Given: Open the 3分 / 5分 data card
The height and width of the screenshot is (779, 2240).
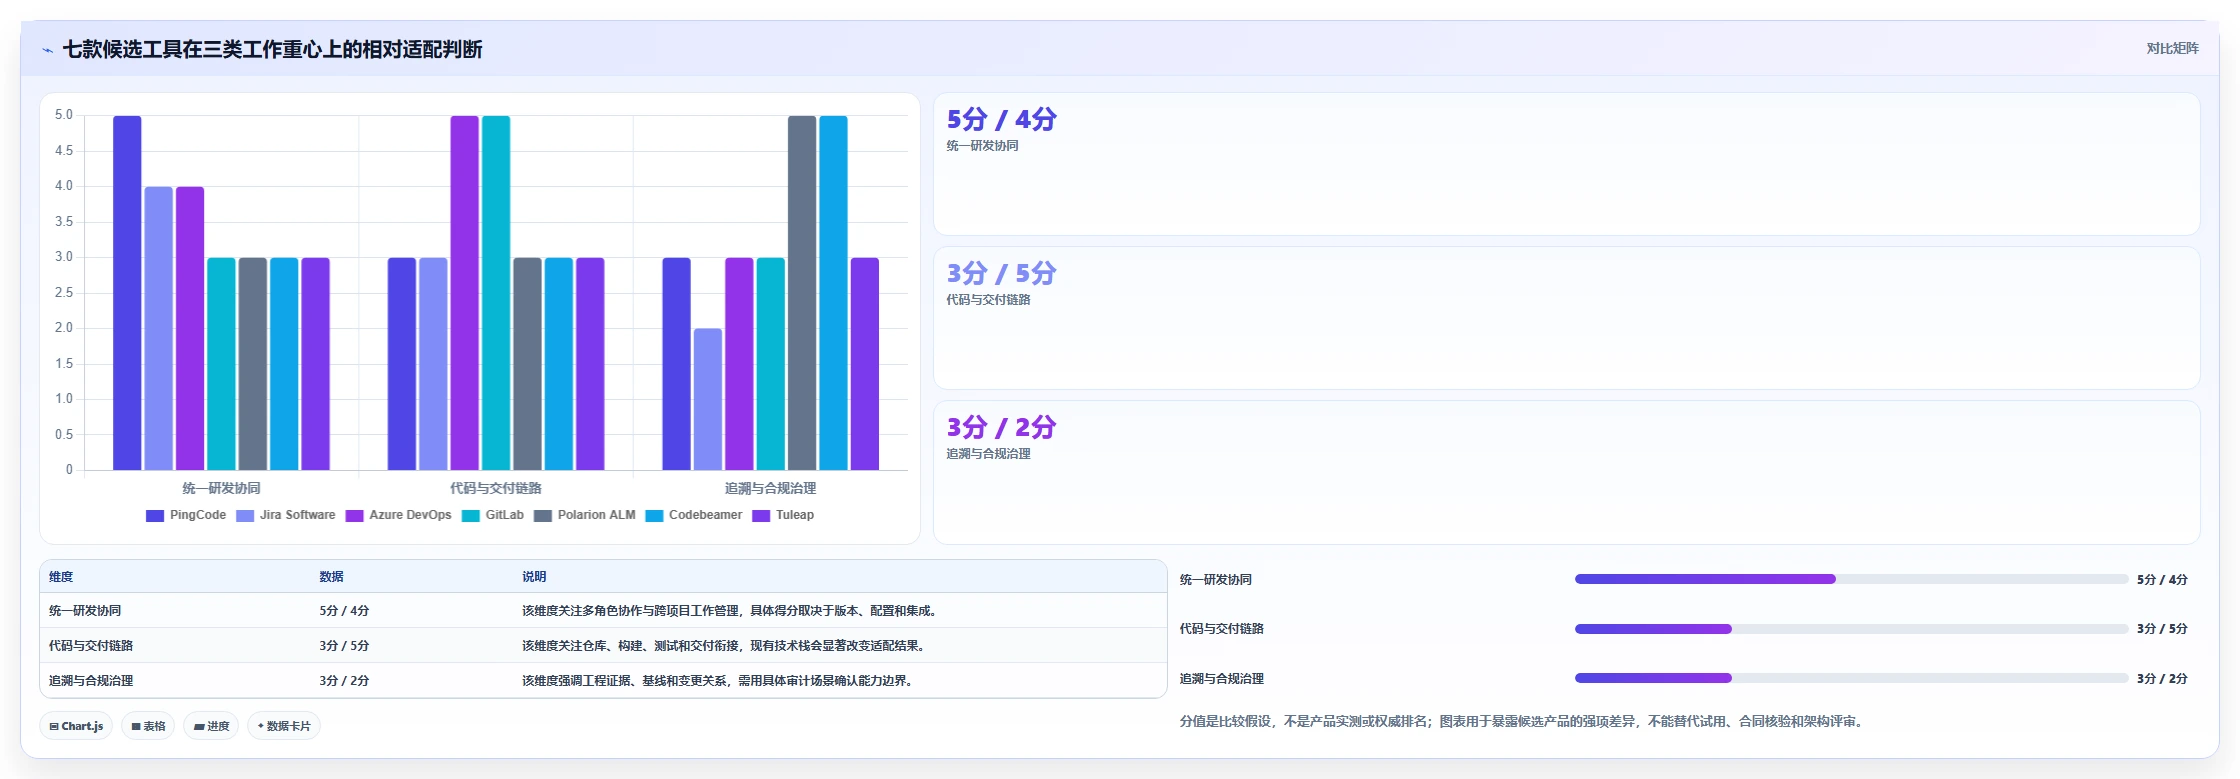Looking at the screenshot, I should pos(1566,318).
